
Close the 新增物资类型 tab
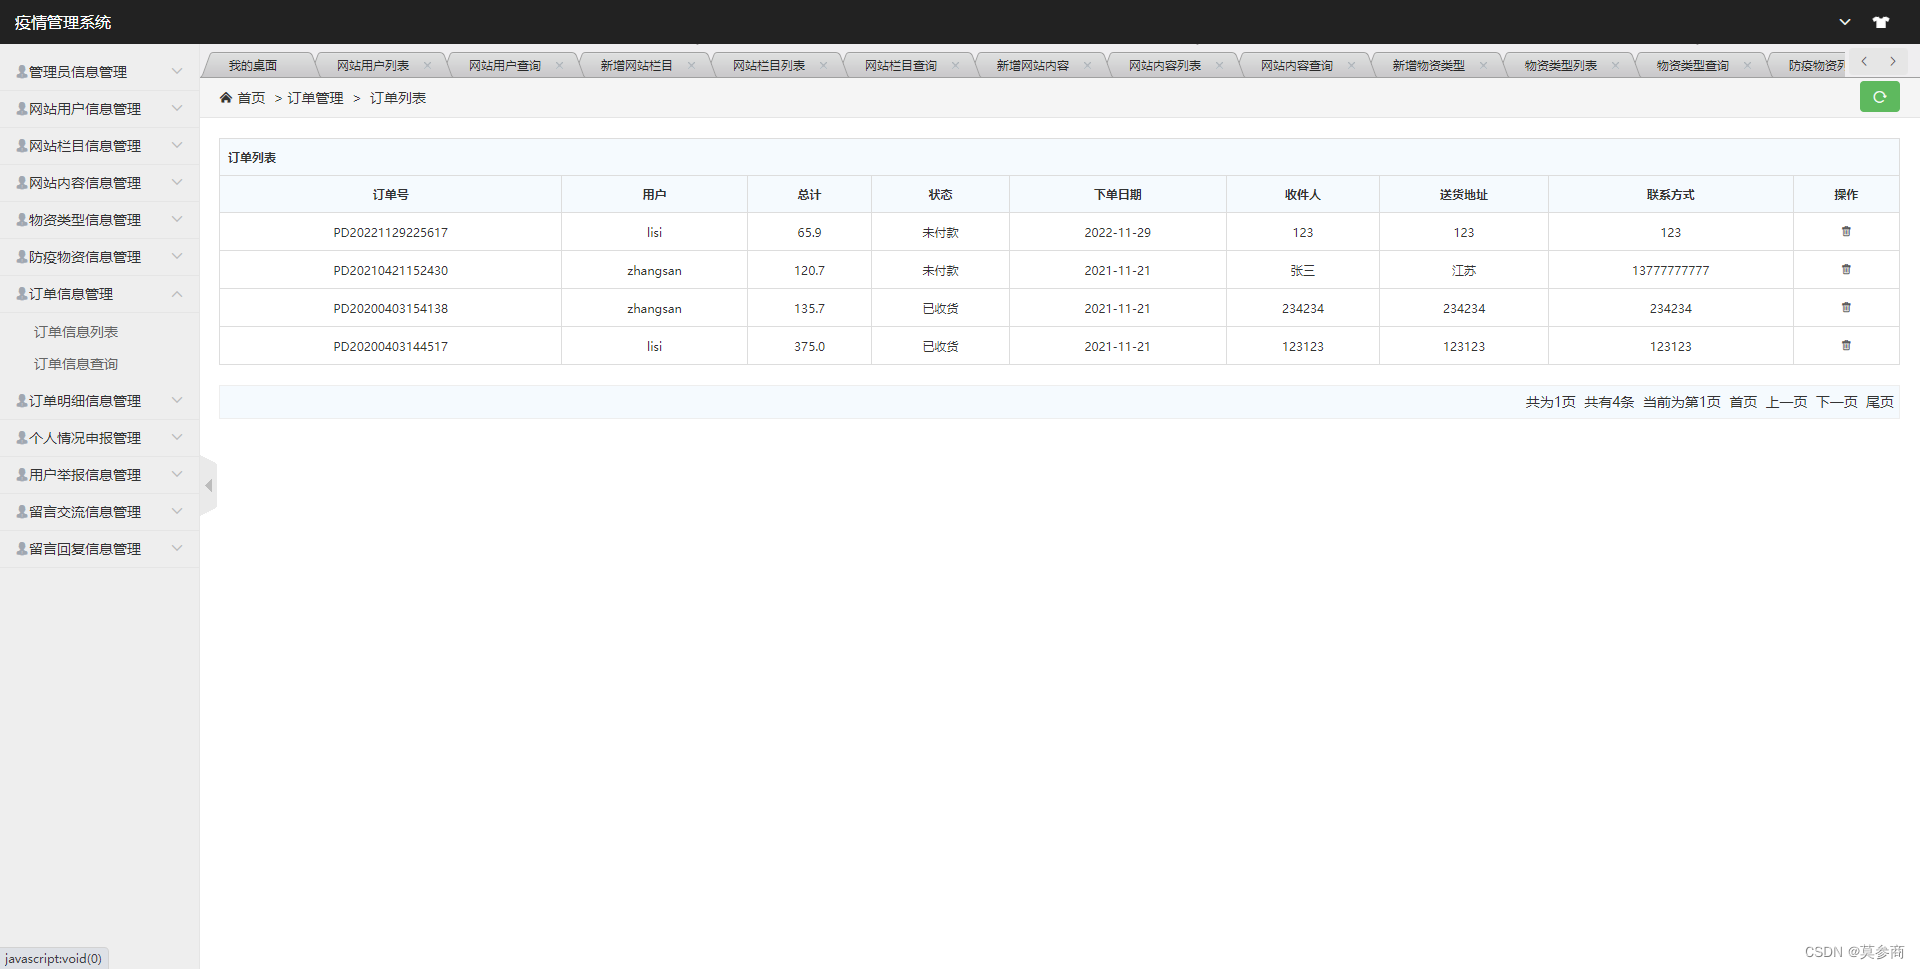(x=1483, y=66)
